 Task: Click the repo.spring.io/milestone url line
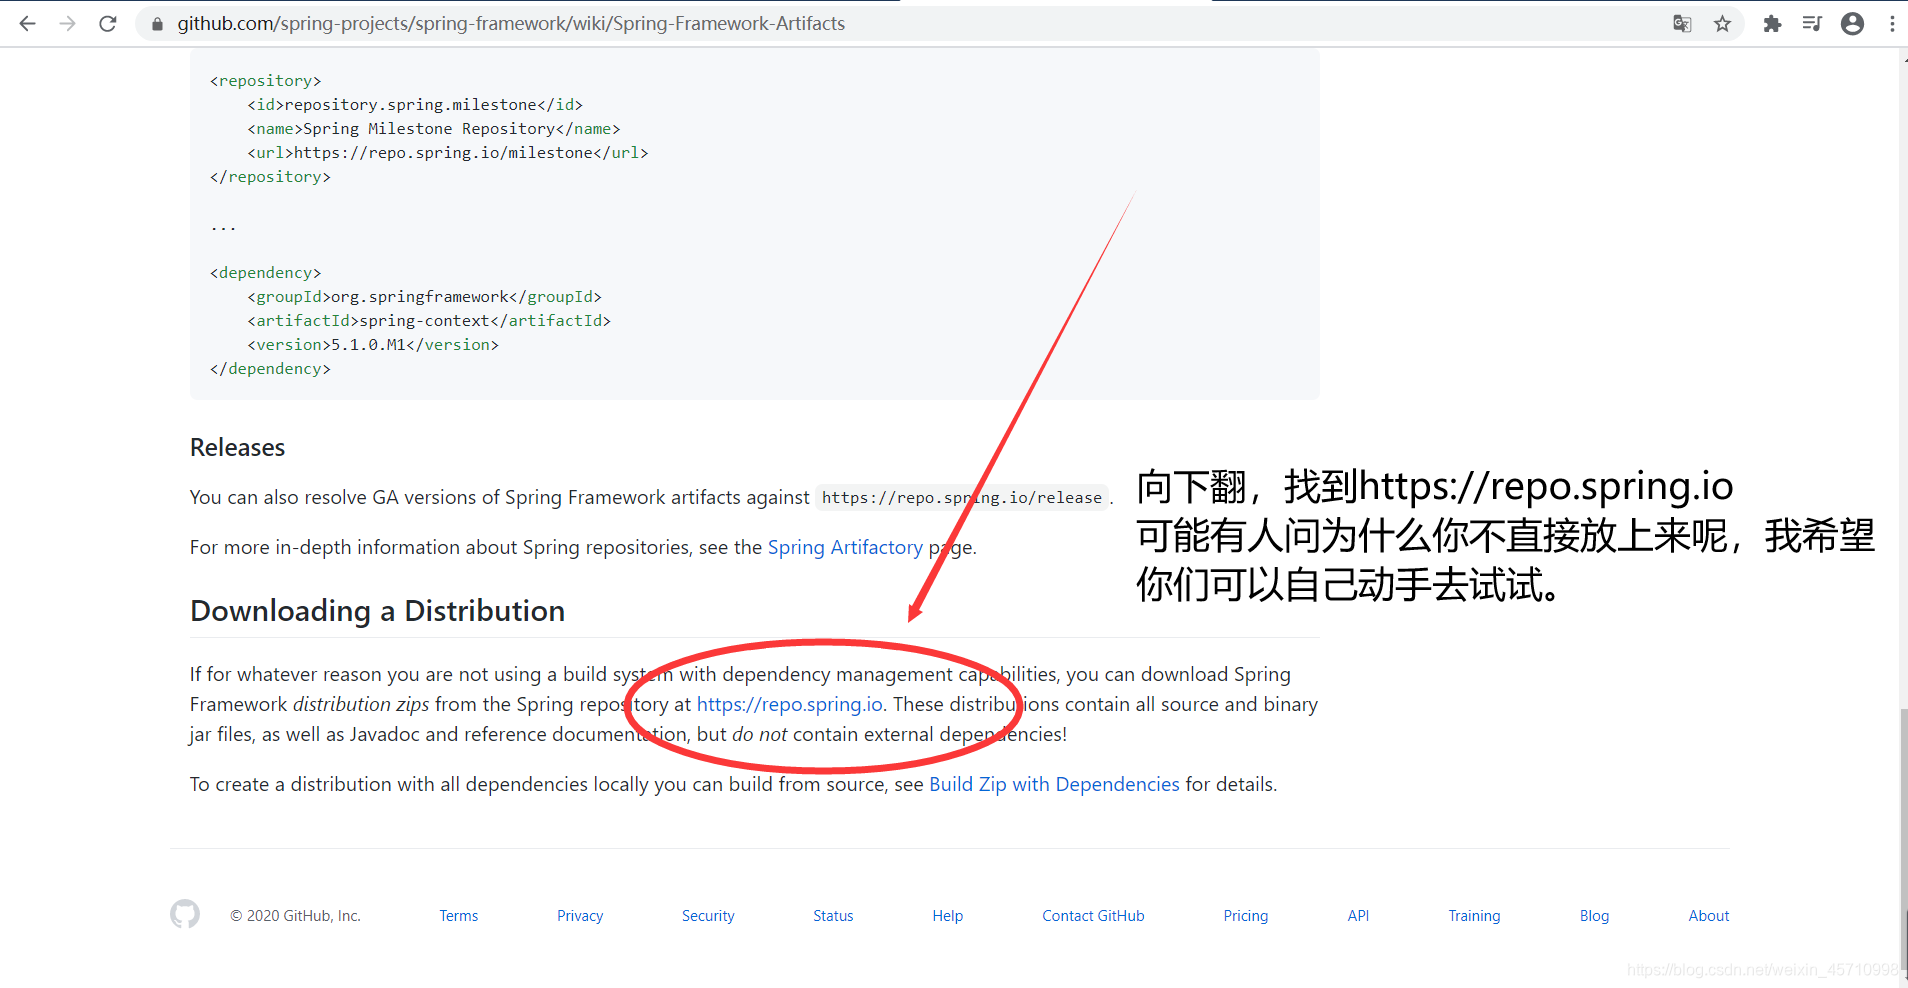448,152
